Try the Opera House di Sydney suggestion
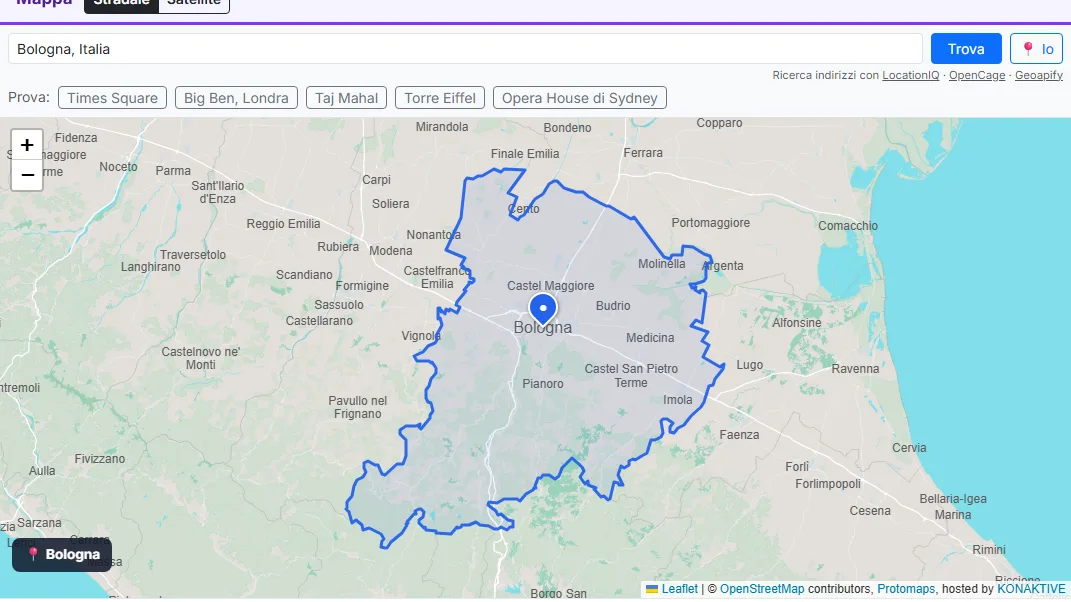The height and width of the screenshot is (602, 1071). pyautogui.click(x=580, y=98)
